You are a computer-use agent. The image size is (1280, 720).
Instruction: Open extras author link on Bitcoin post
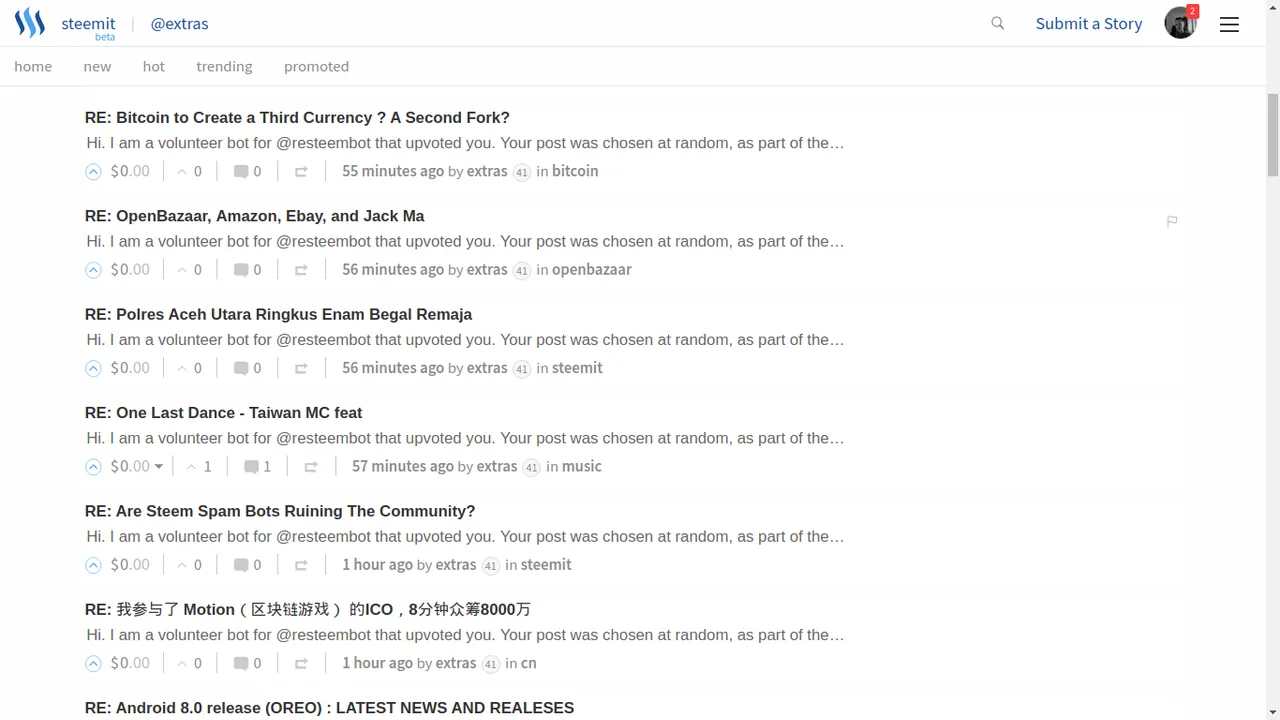487,171
